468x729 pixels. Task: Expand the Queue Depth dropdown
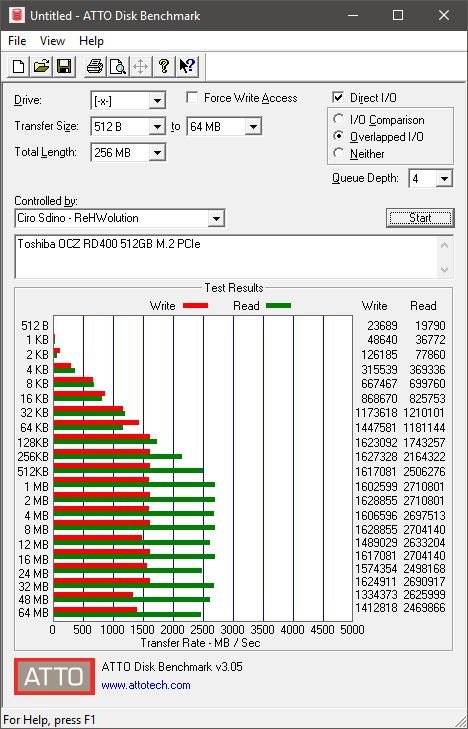pyautogui.click(x=444, y=179)
